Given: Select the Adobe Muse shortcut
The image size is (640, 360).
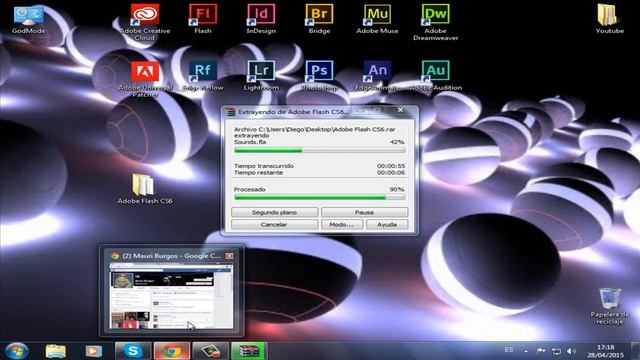Looking at the screenshot, I should [377, 19].
